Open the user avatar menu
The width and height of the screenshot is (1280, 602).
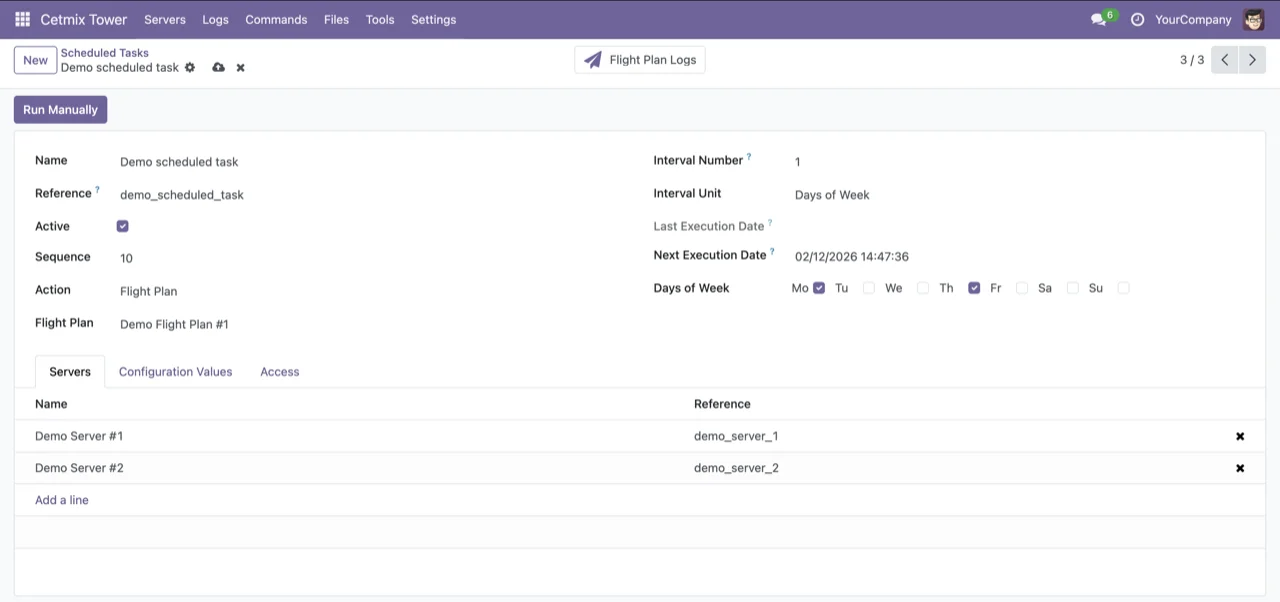click(x=1253, y=19)
